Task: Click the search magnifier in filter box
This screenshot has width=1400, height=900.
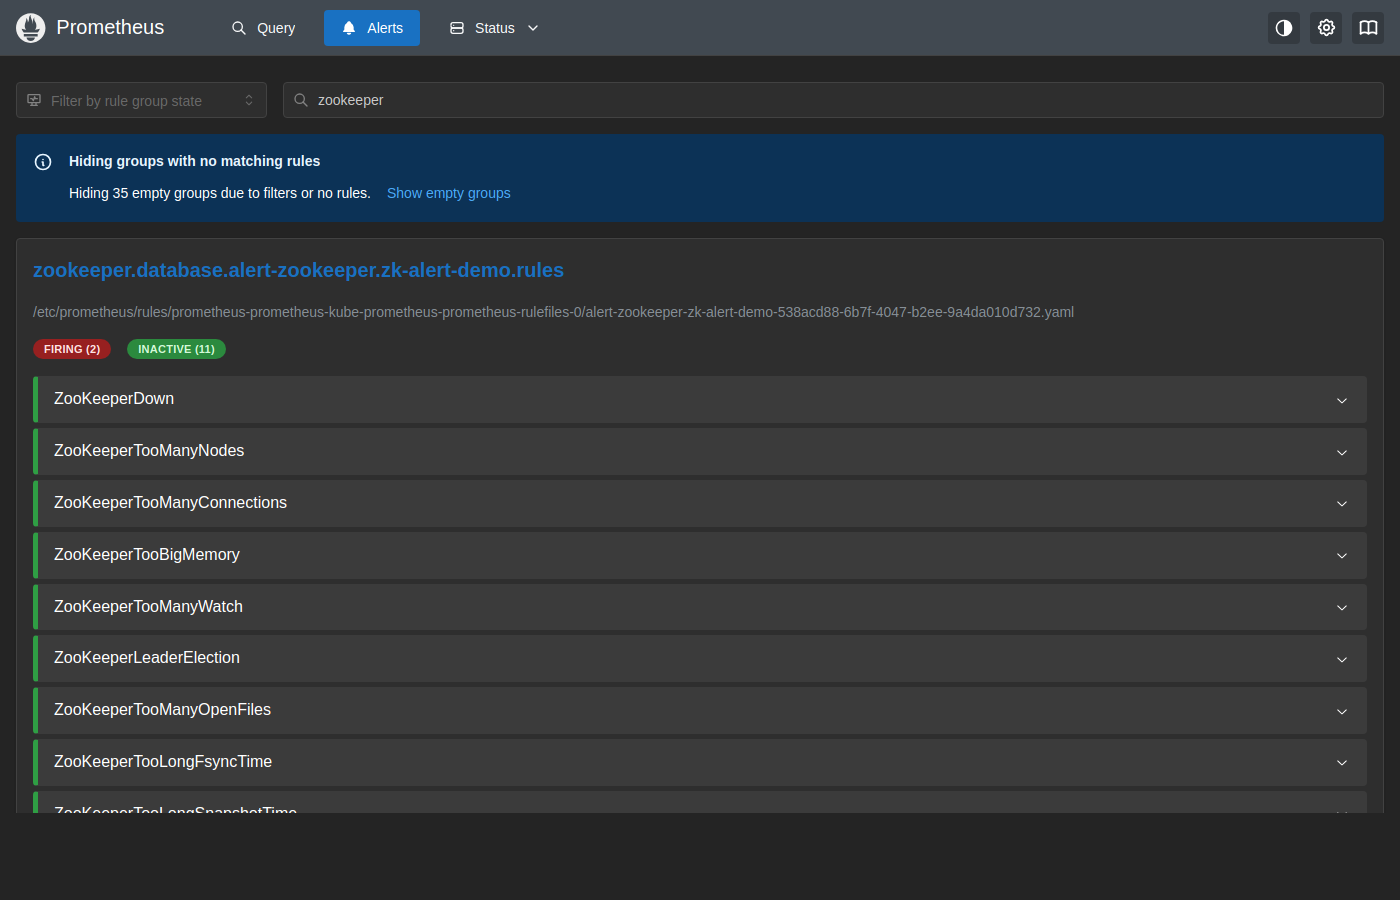Action: (x=301, y=100)
